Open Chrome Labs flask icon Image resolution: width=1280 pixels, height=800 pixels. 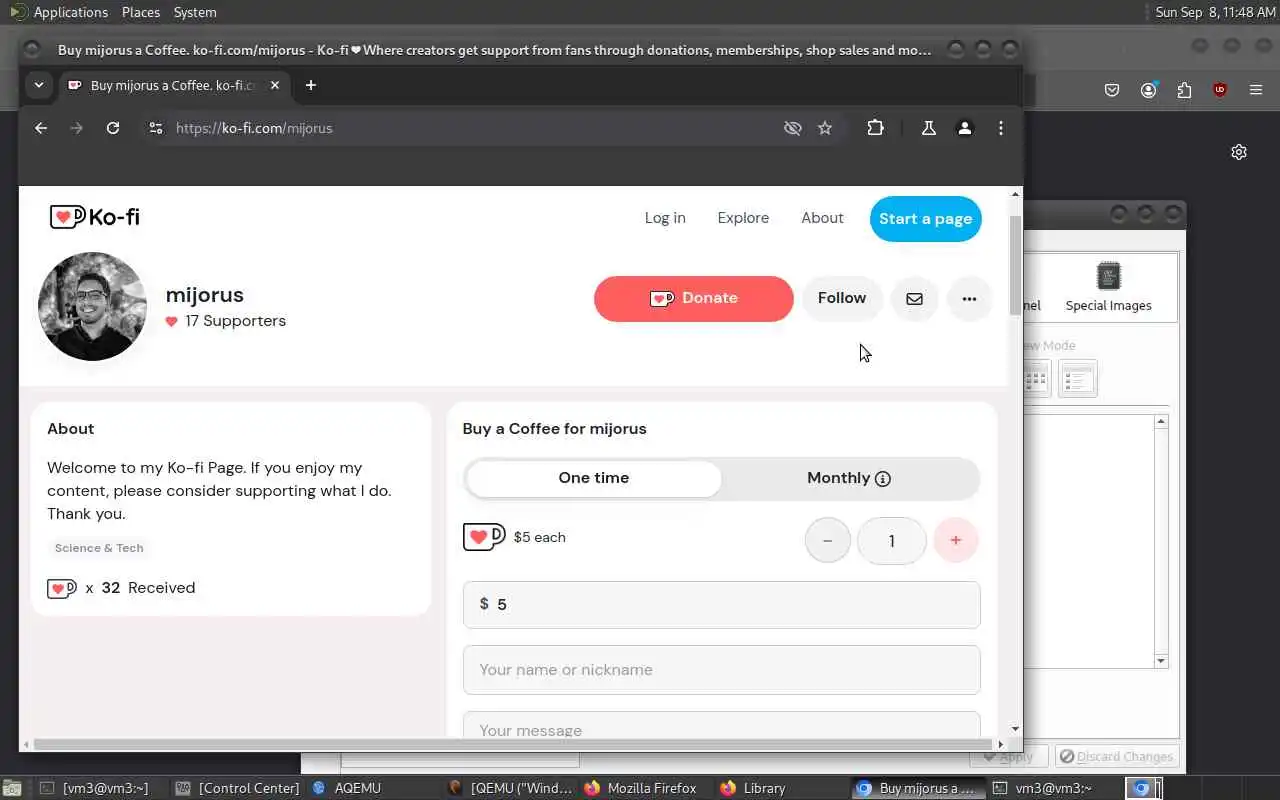click(x=929, y=128)
